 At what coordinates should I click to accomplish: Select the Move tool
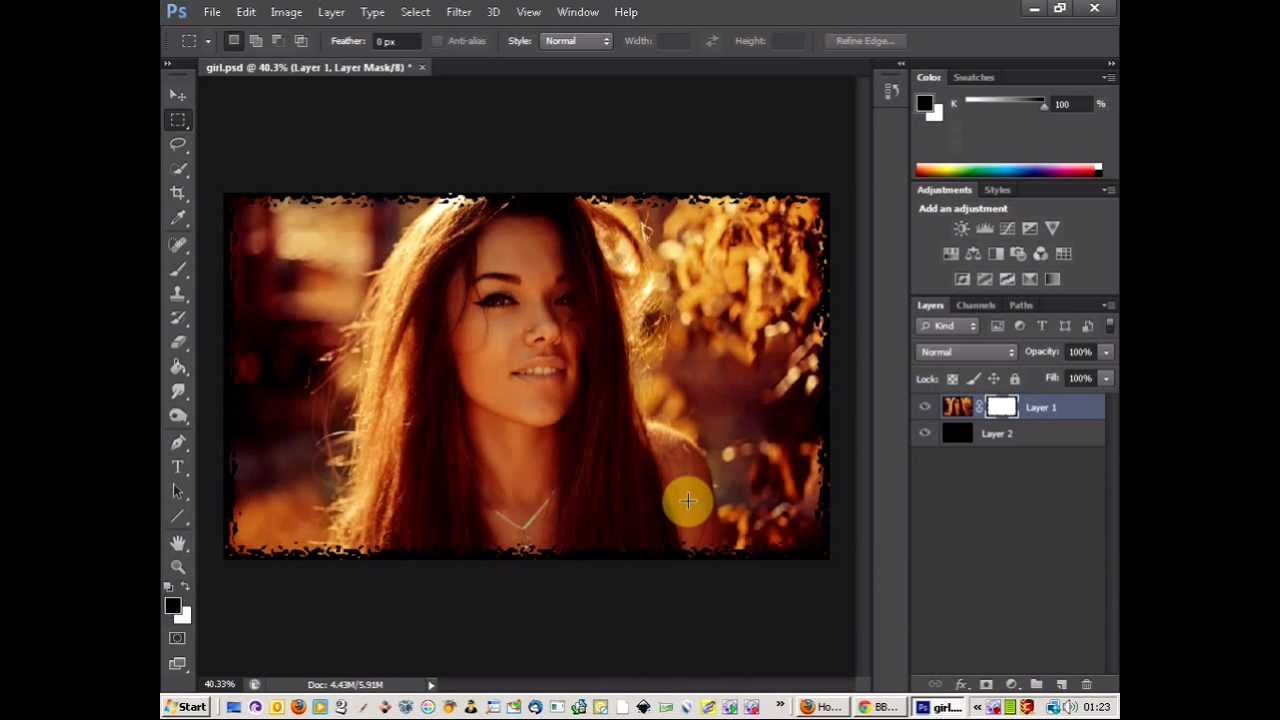178,95
